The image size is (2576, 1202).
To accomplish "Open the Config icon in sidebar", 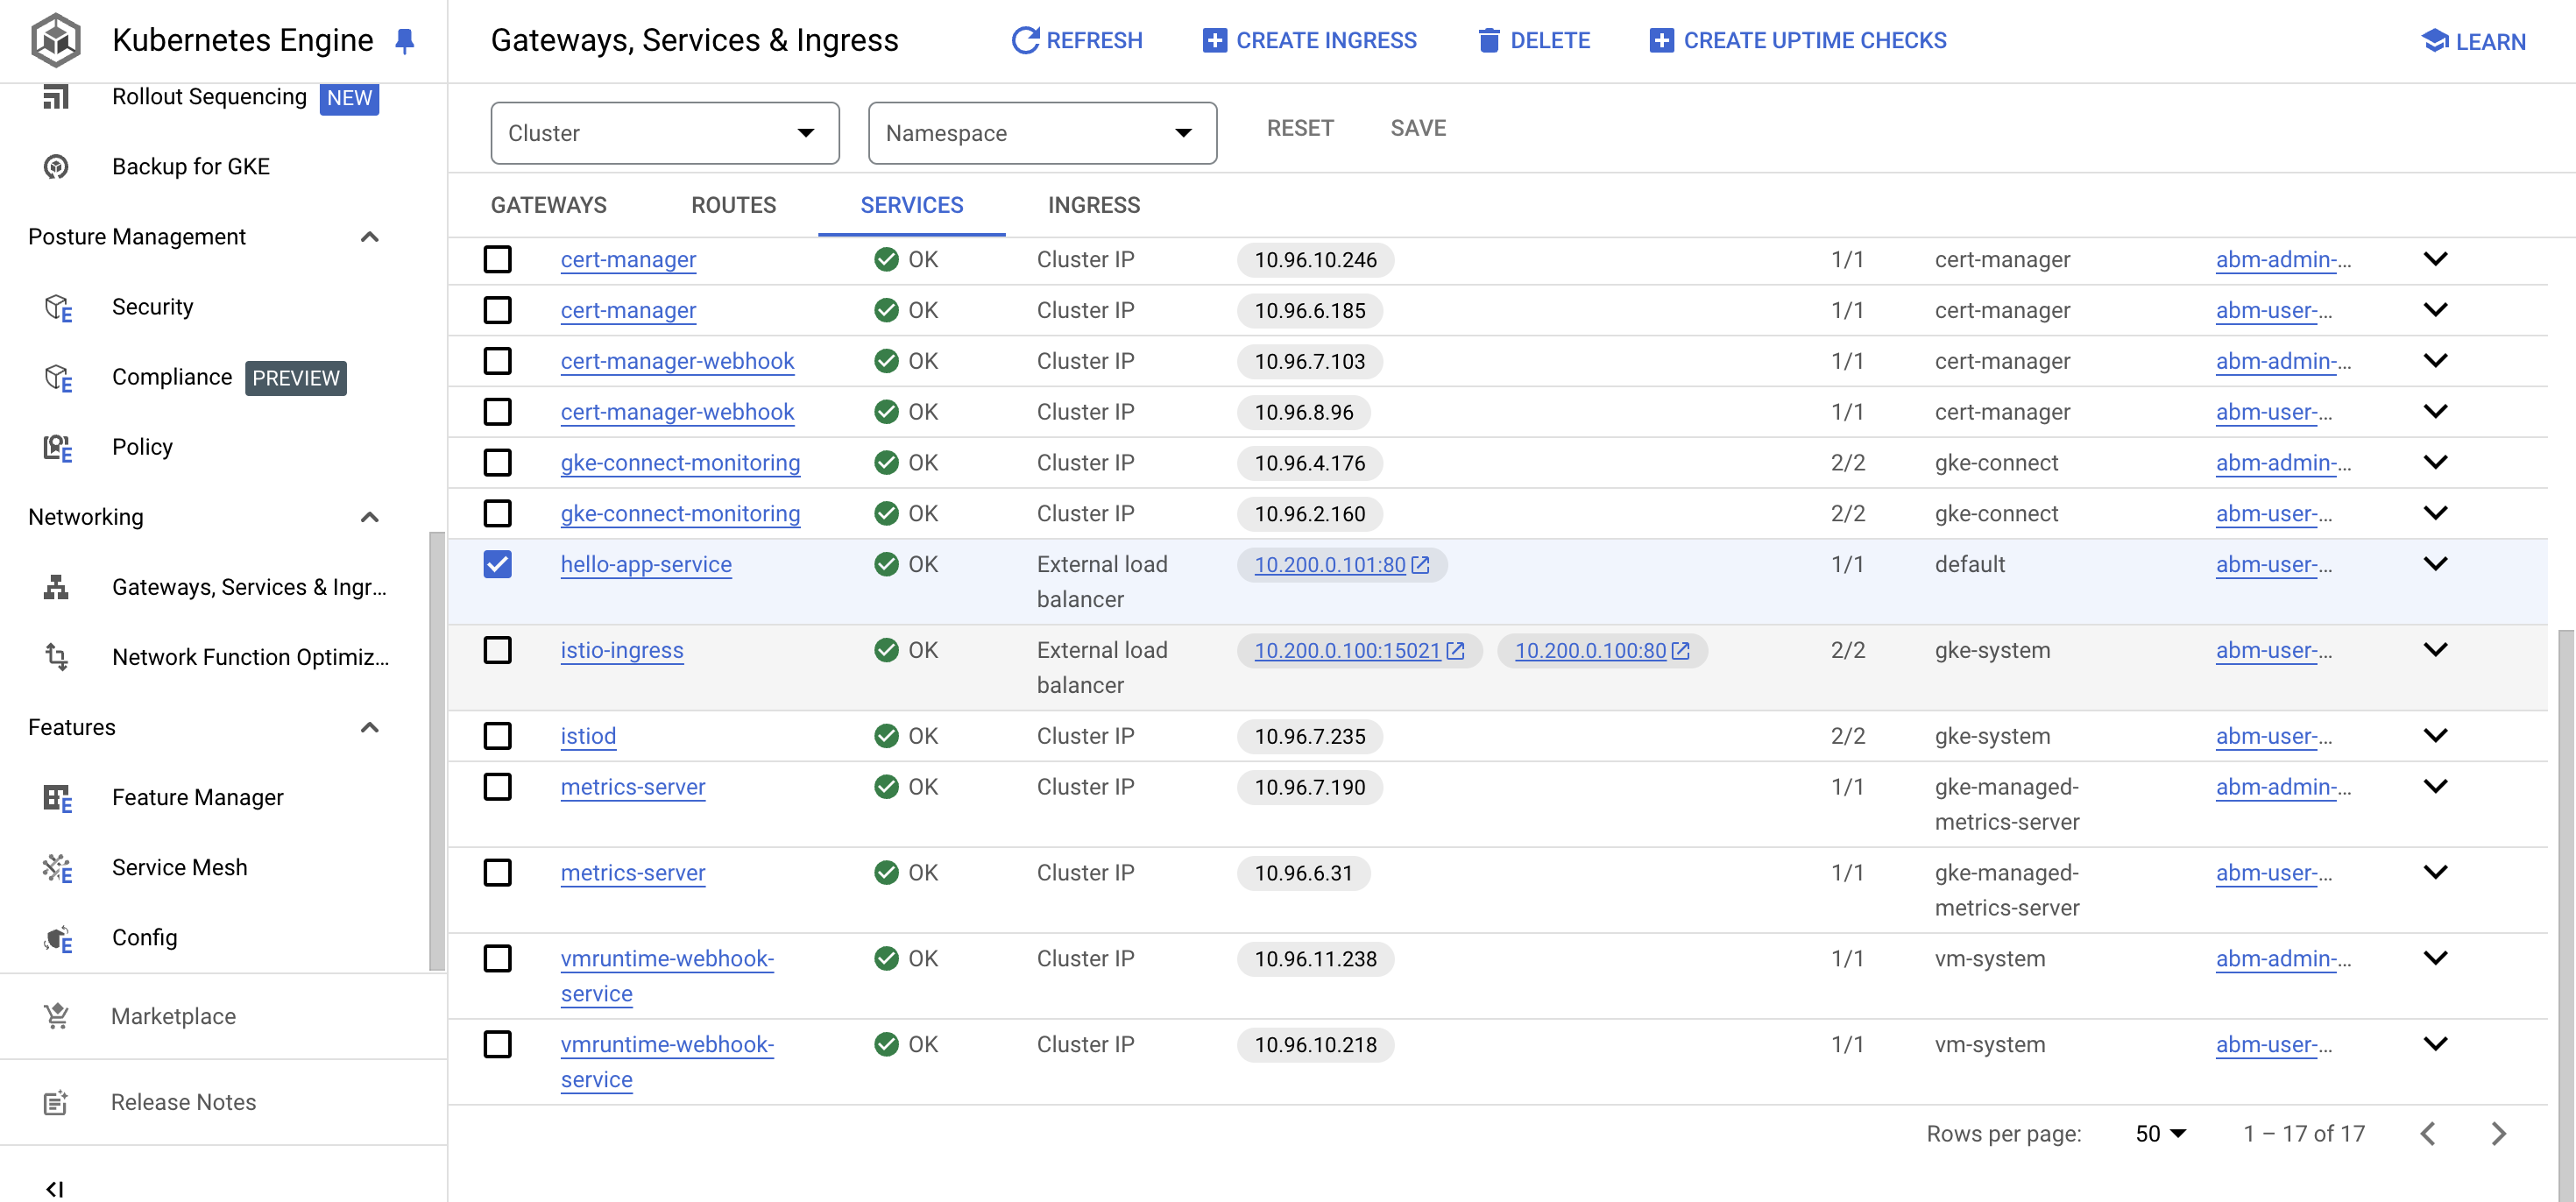I will pos(58,937).
